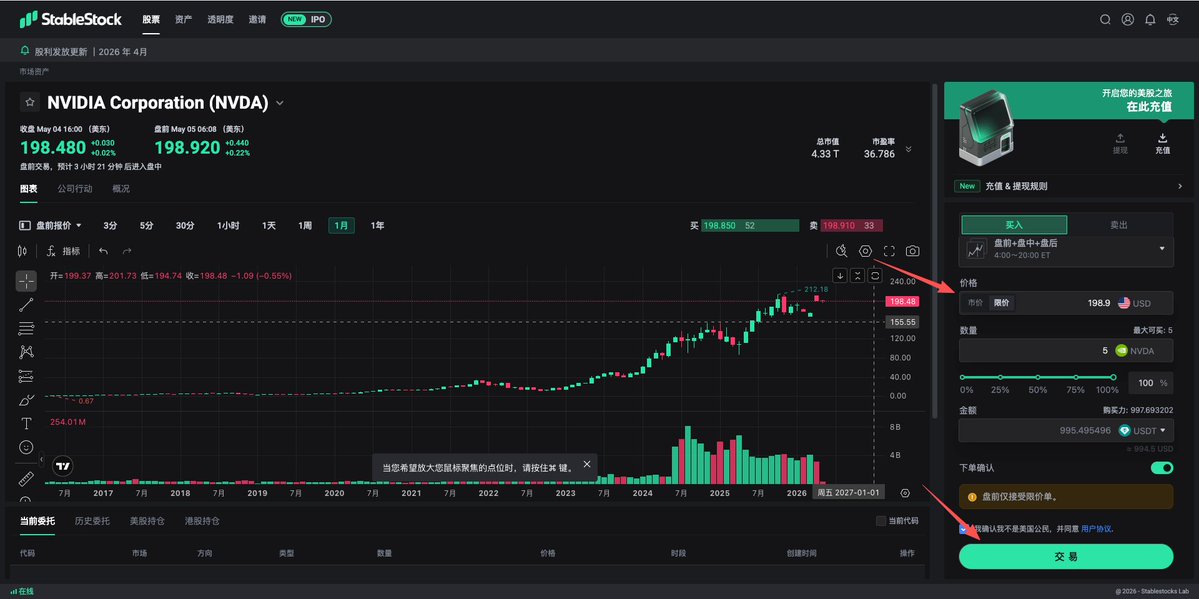Select the trend line drawing tool

26,305
